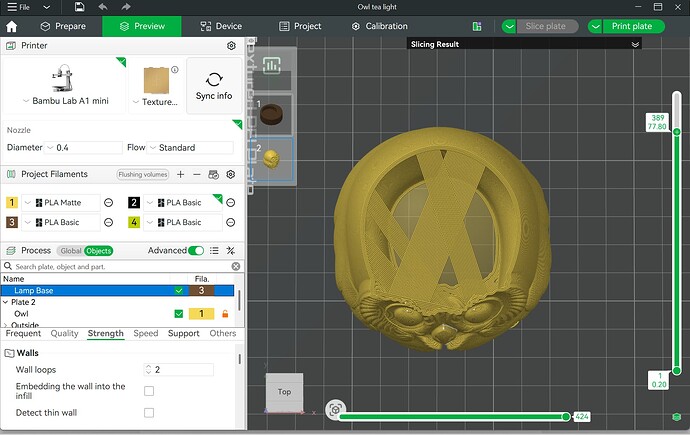Screen dimensions: 690x435
Task: Edit filament 4 PLA Basic preset icon
Action: coord(231,223)
